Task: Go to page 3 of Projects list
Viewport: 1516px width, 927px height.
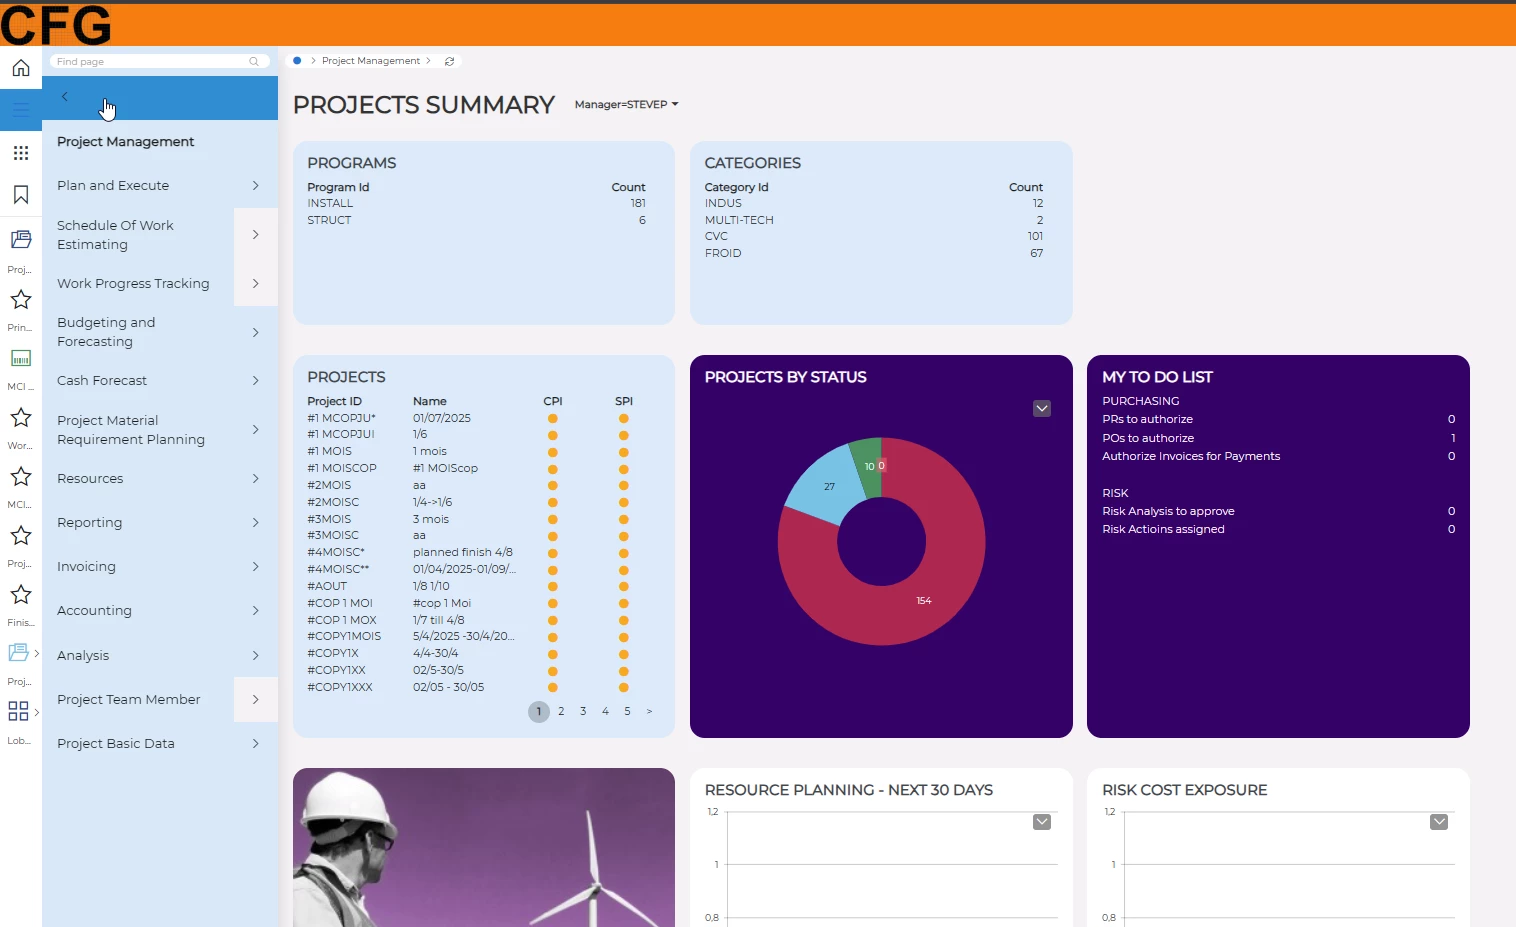Action: click(583, 712)
